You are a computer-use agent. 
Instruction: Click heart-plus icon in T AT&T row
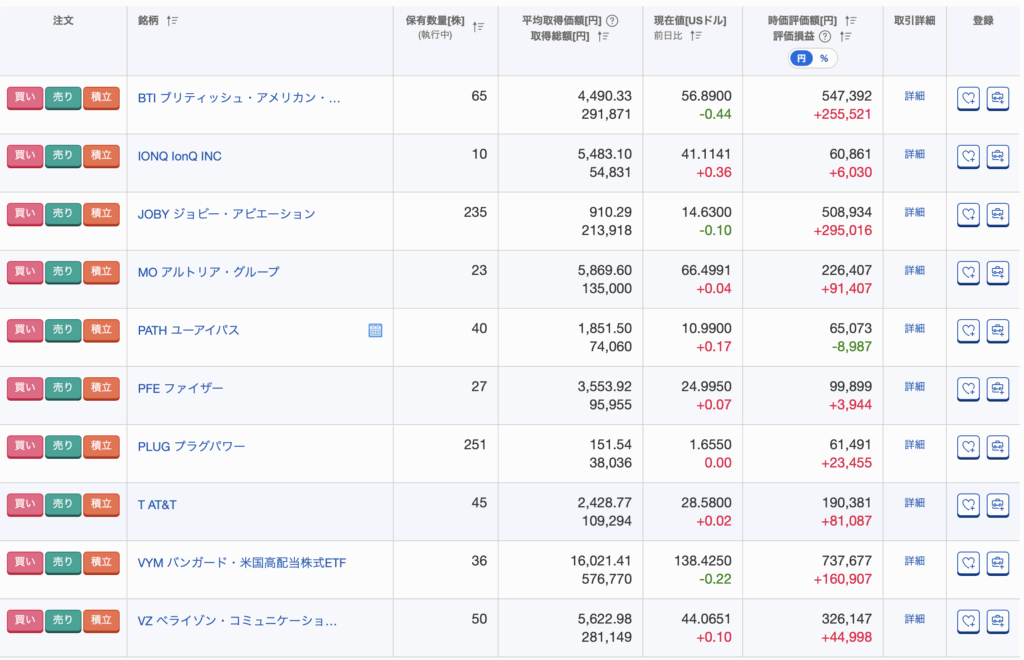click(x=968, y=505)
